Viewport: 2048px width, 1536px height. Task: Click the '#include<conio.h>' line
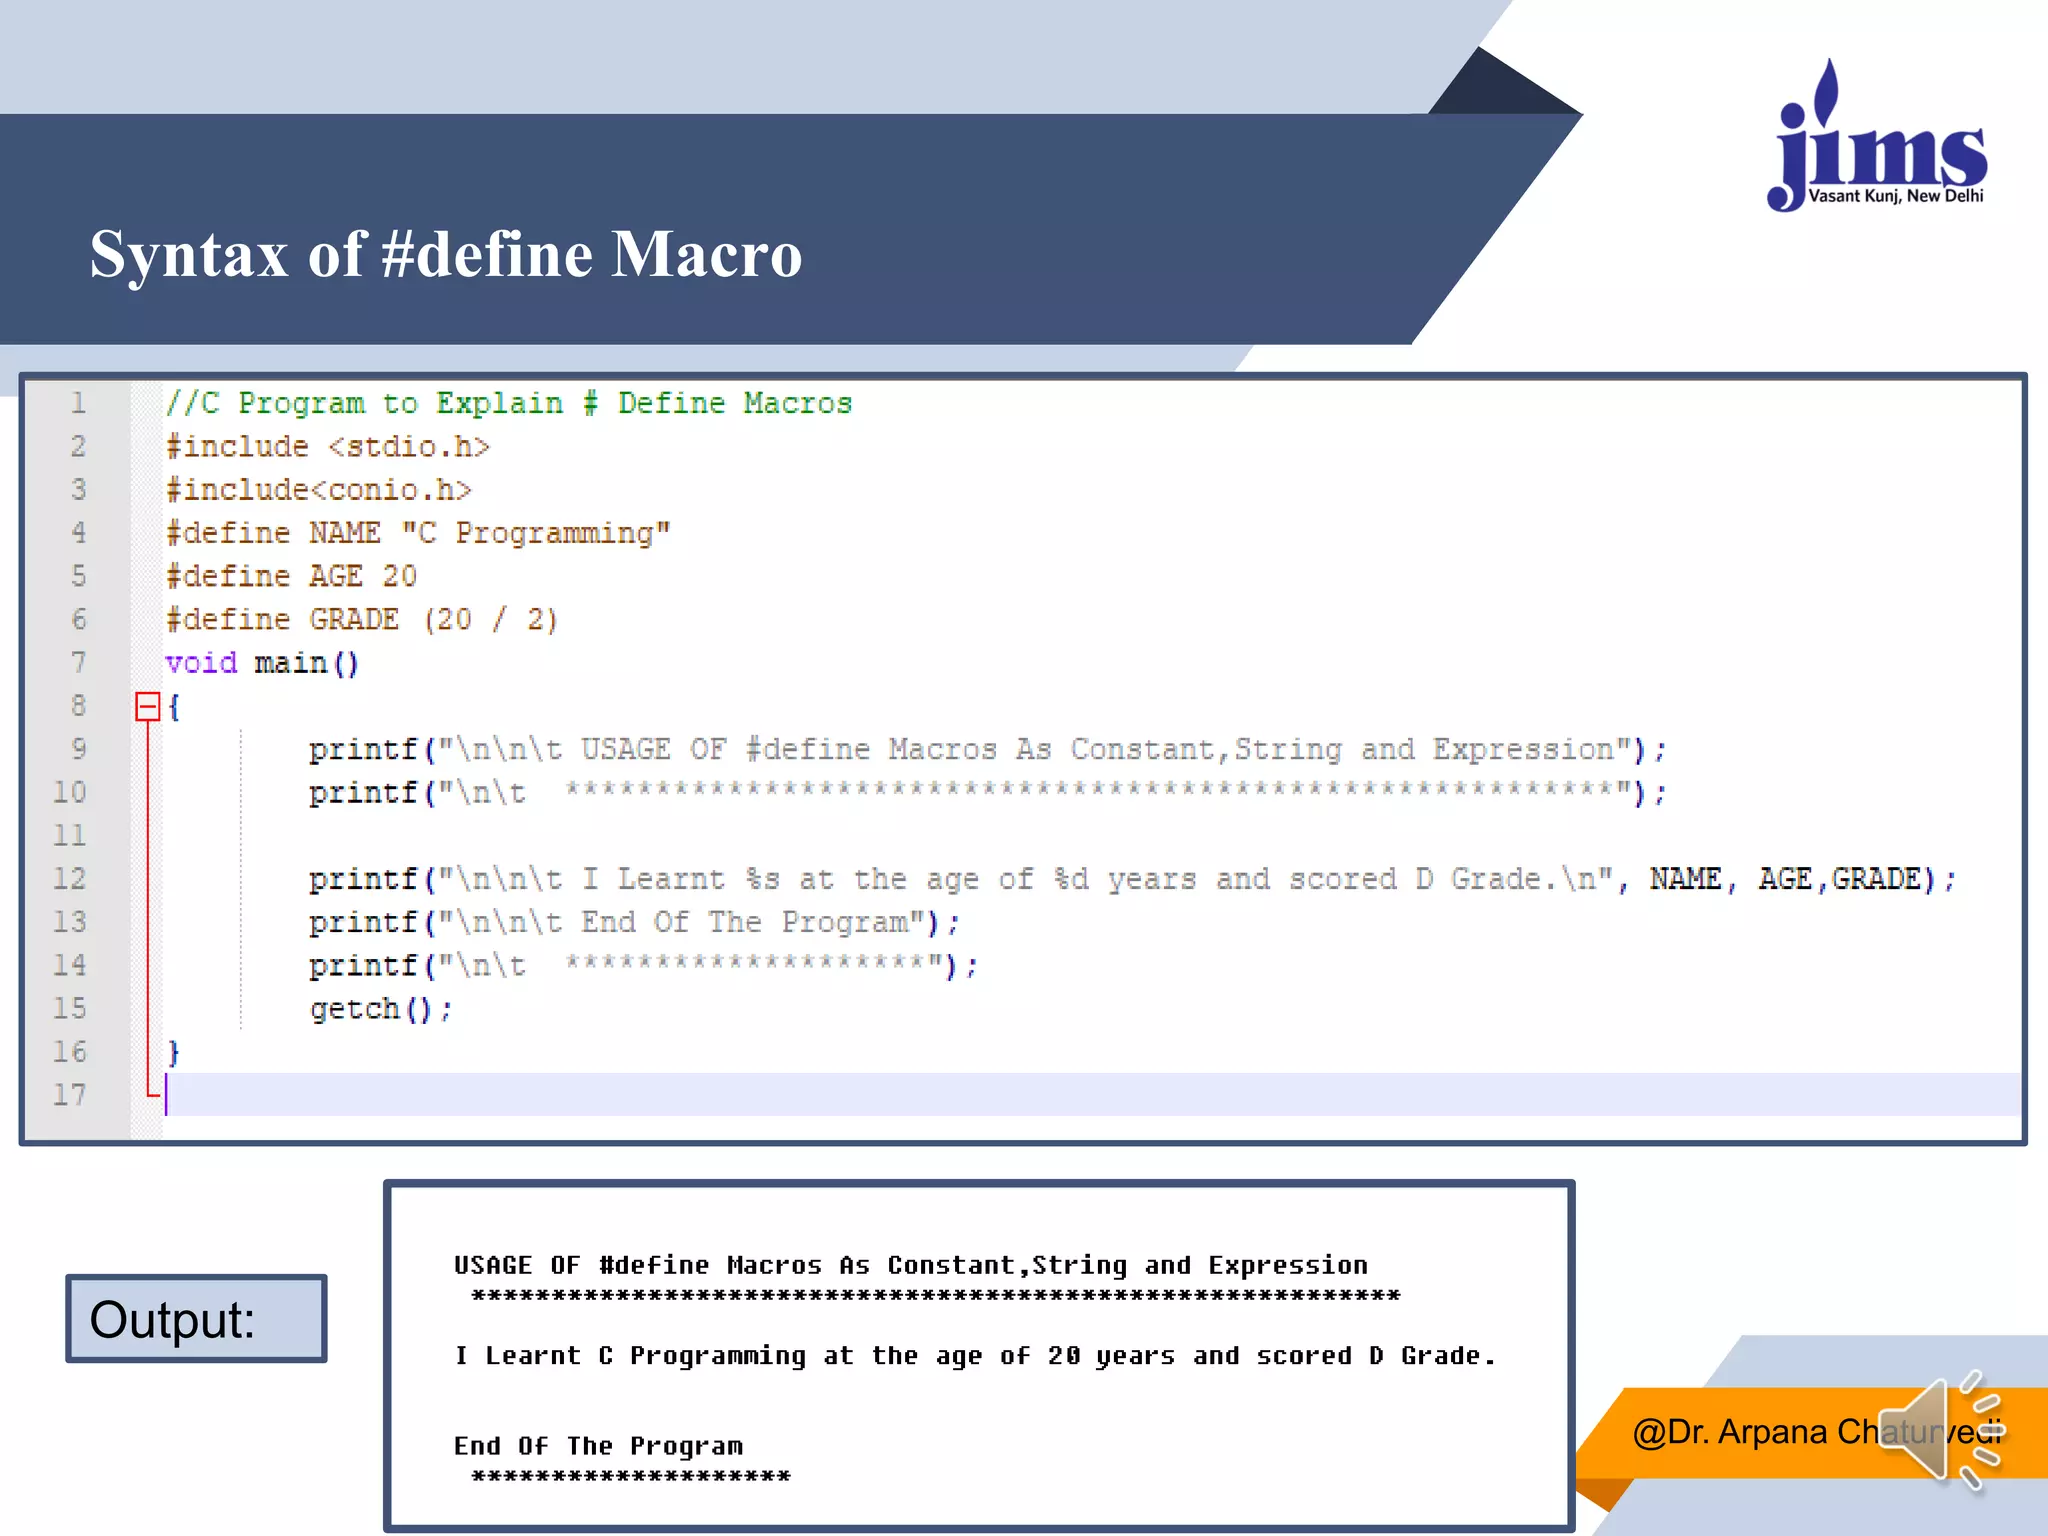318,490
